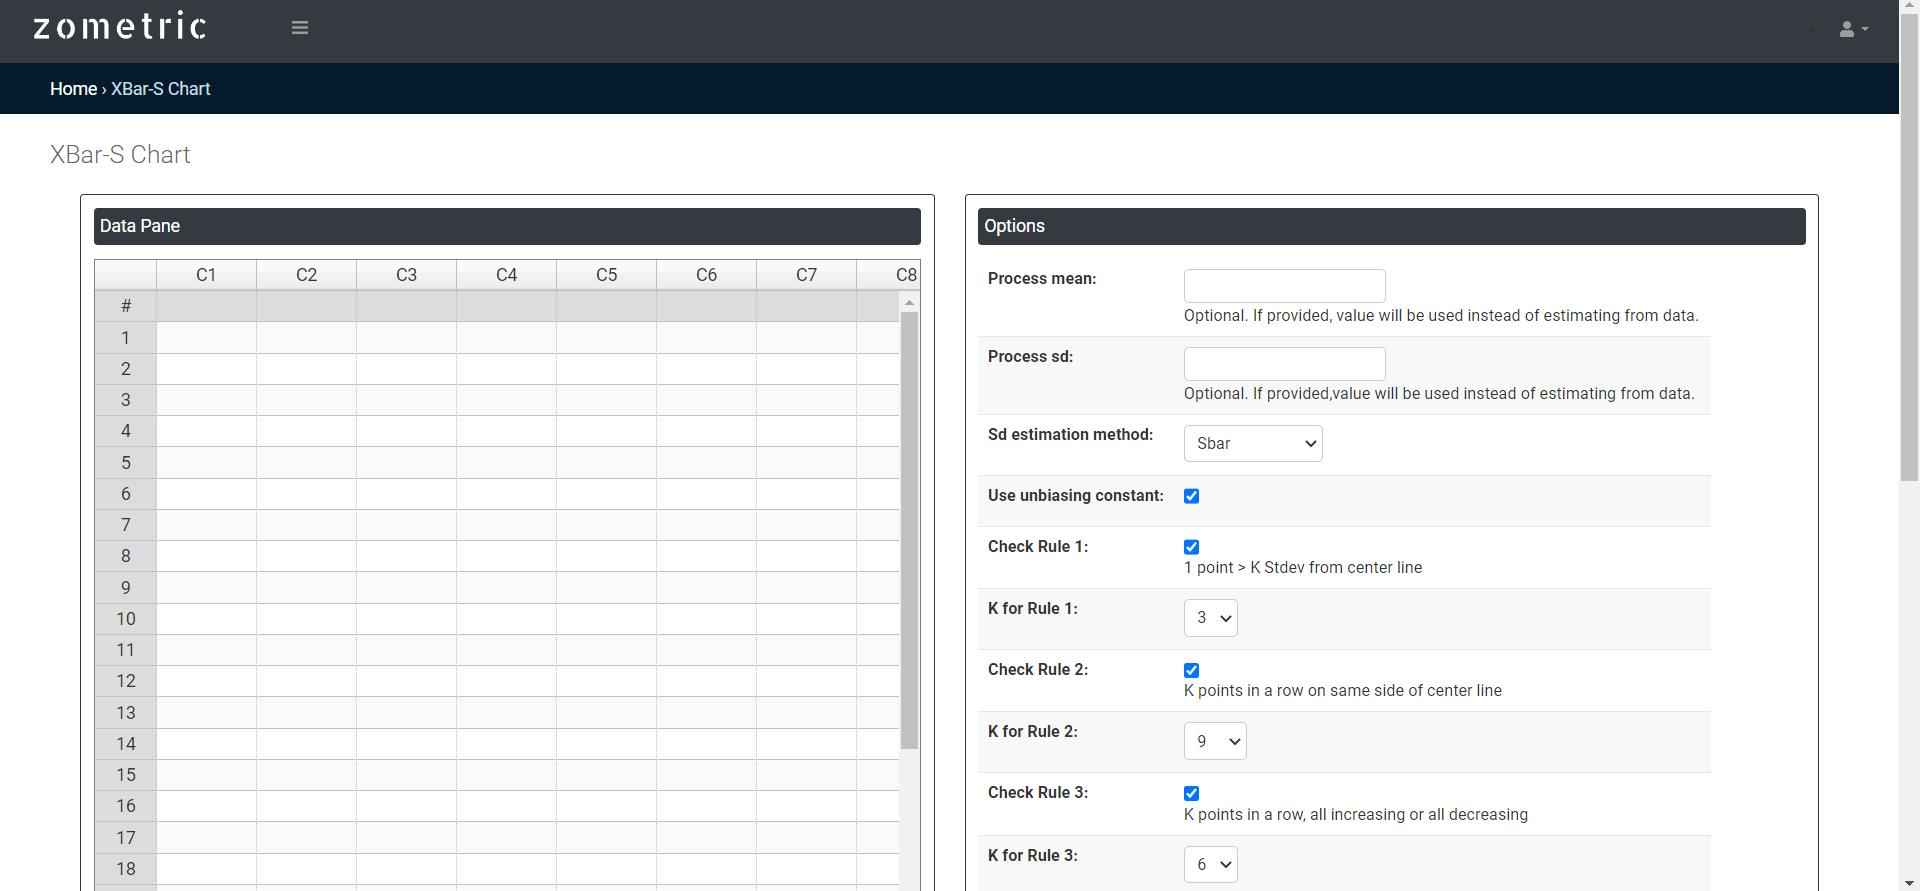Open the K for Rule 2 dropdown

tap(1214, 741)
